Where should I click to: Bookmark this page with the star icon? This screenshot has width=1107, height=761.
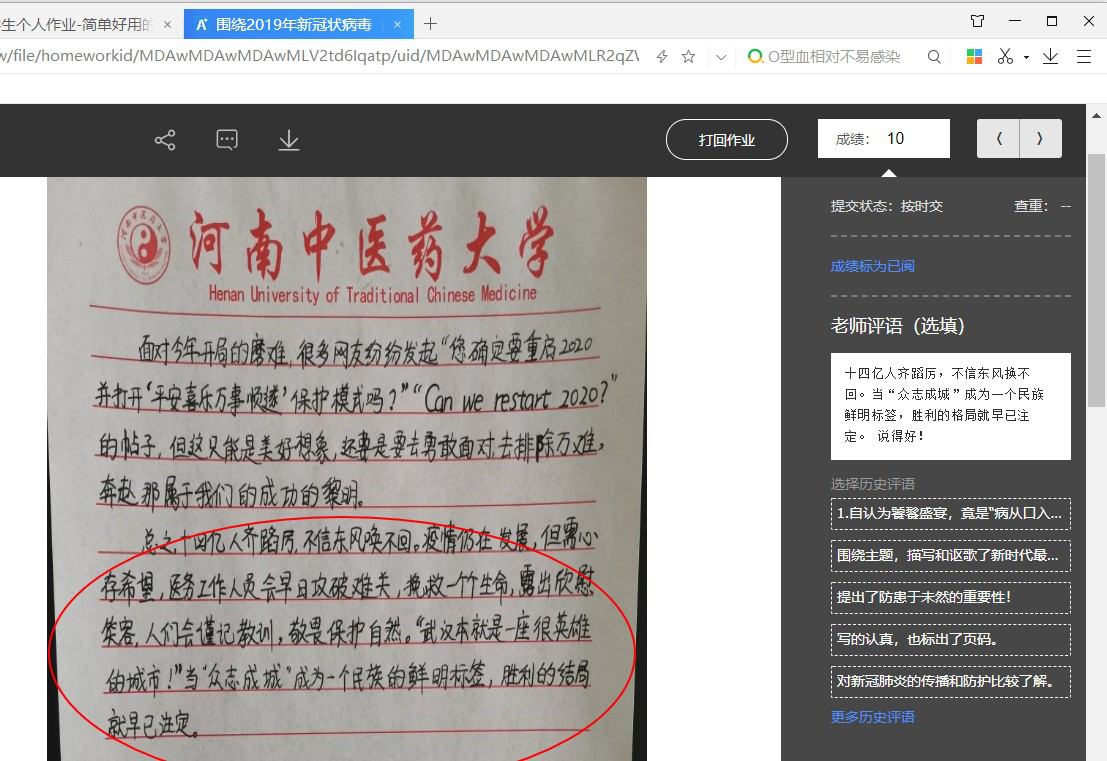click(688, 57)
